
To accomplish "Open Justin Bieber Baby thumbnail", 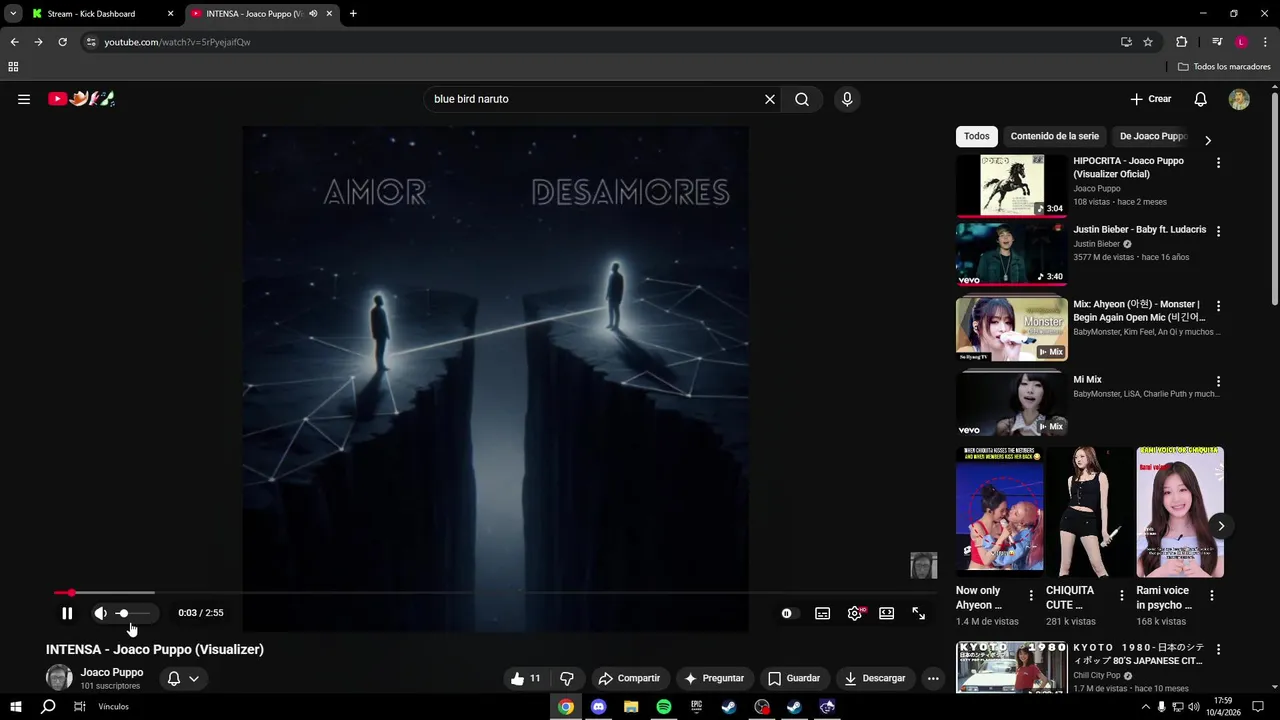I will tap(1011, 254).
